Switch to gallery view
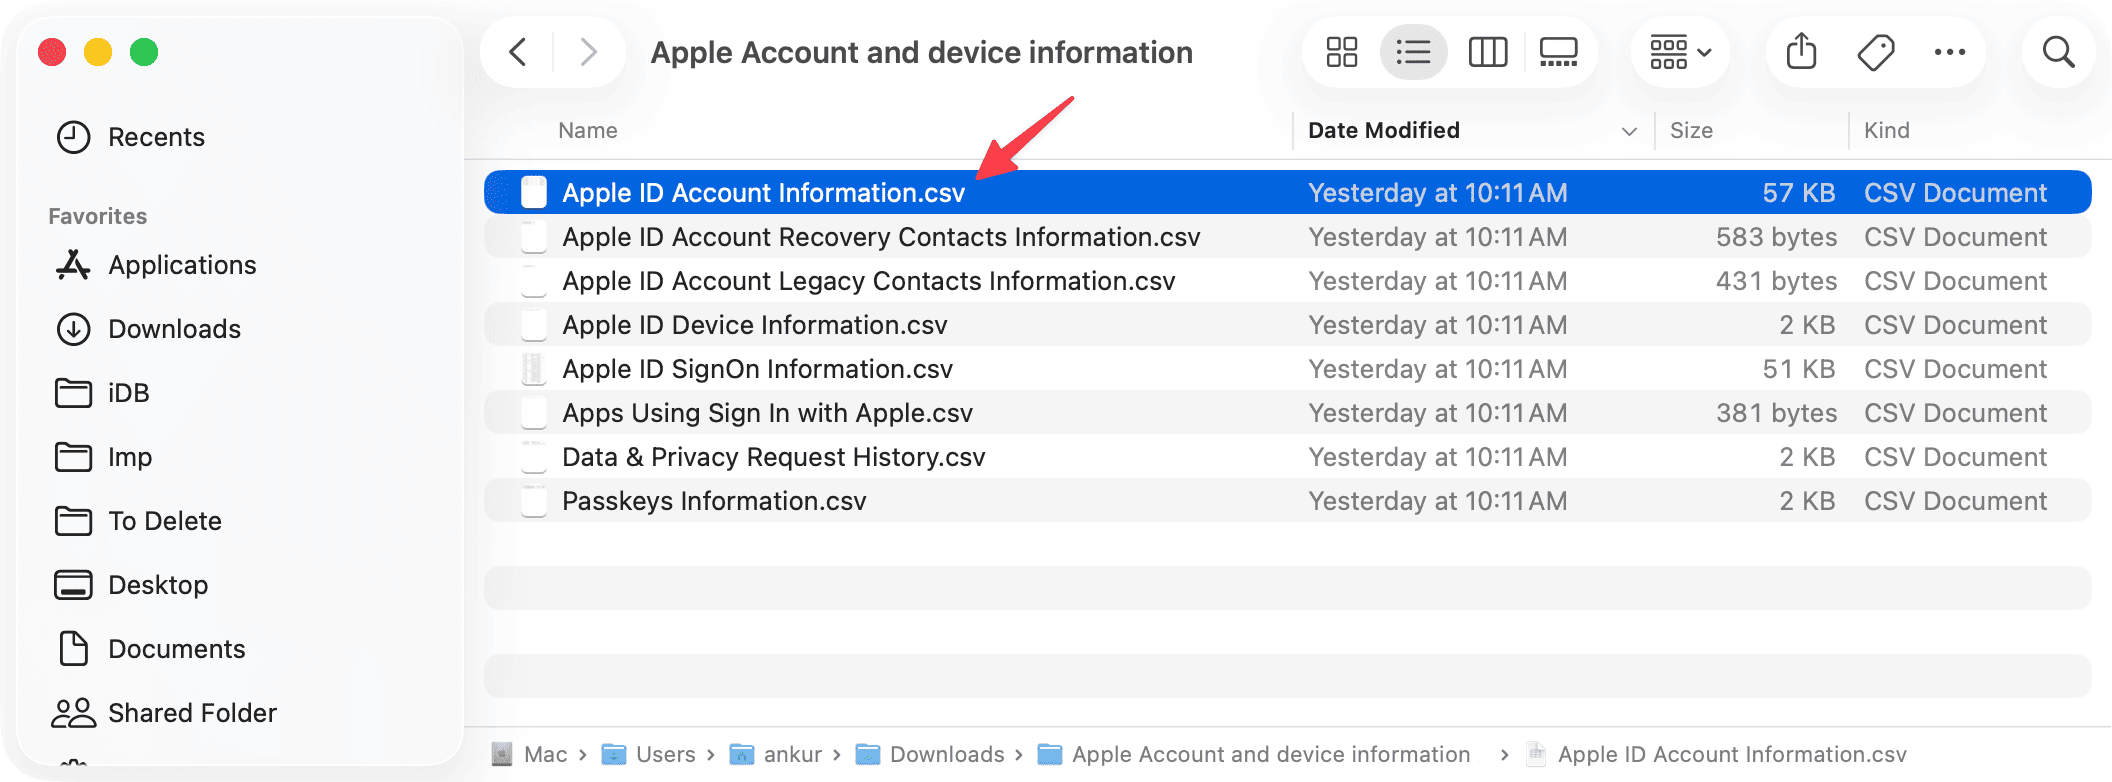Viewport: 2112px width, 782px height. click(x=1560, y=52)
